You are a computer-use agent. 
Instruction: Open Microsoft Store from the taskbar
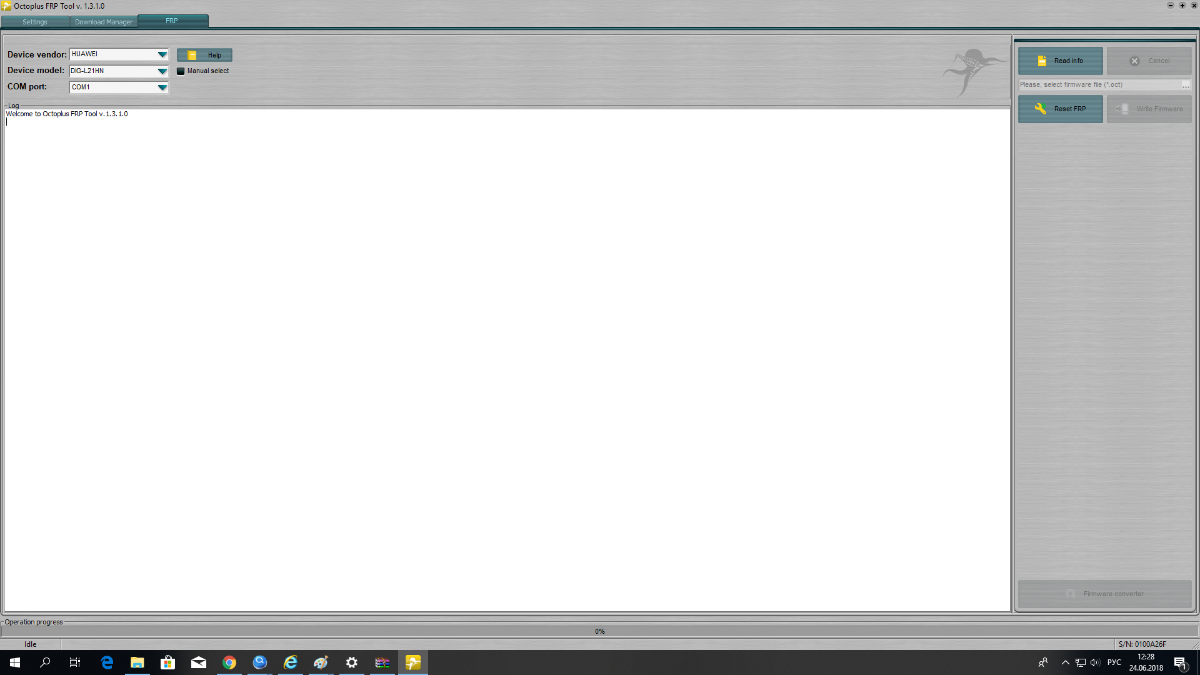(168, 662)
